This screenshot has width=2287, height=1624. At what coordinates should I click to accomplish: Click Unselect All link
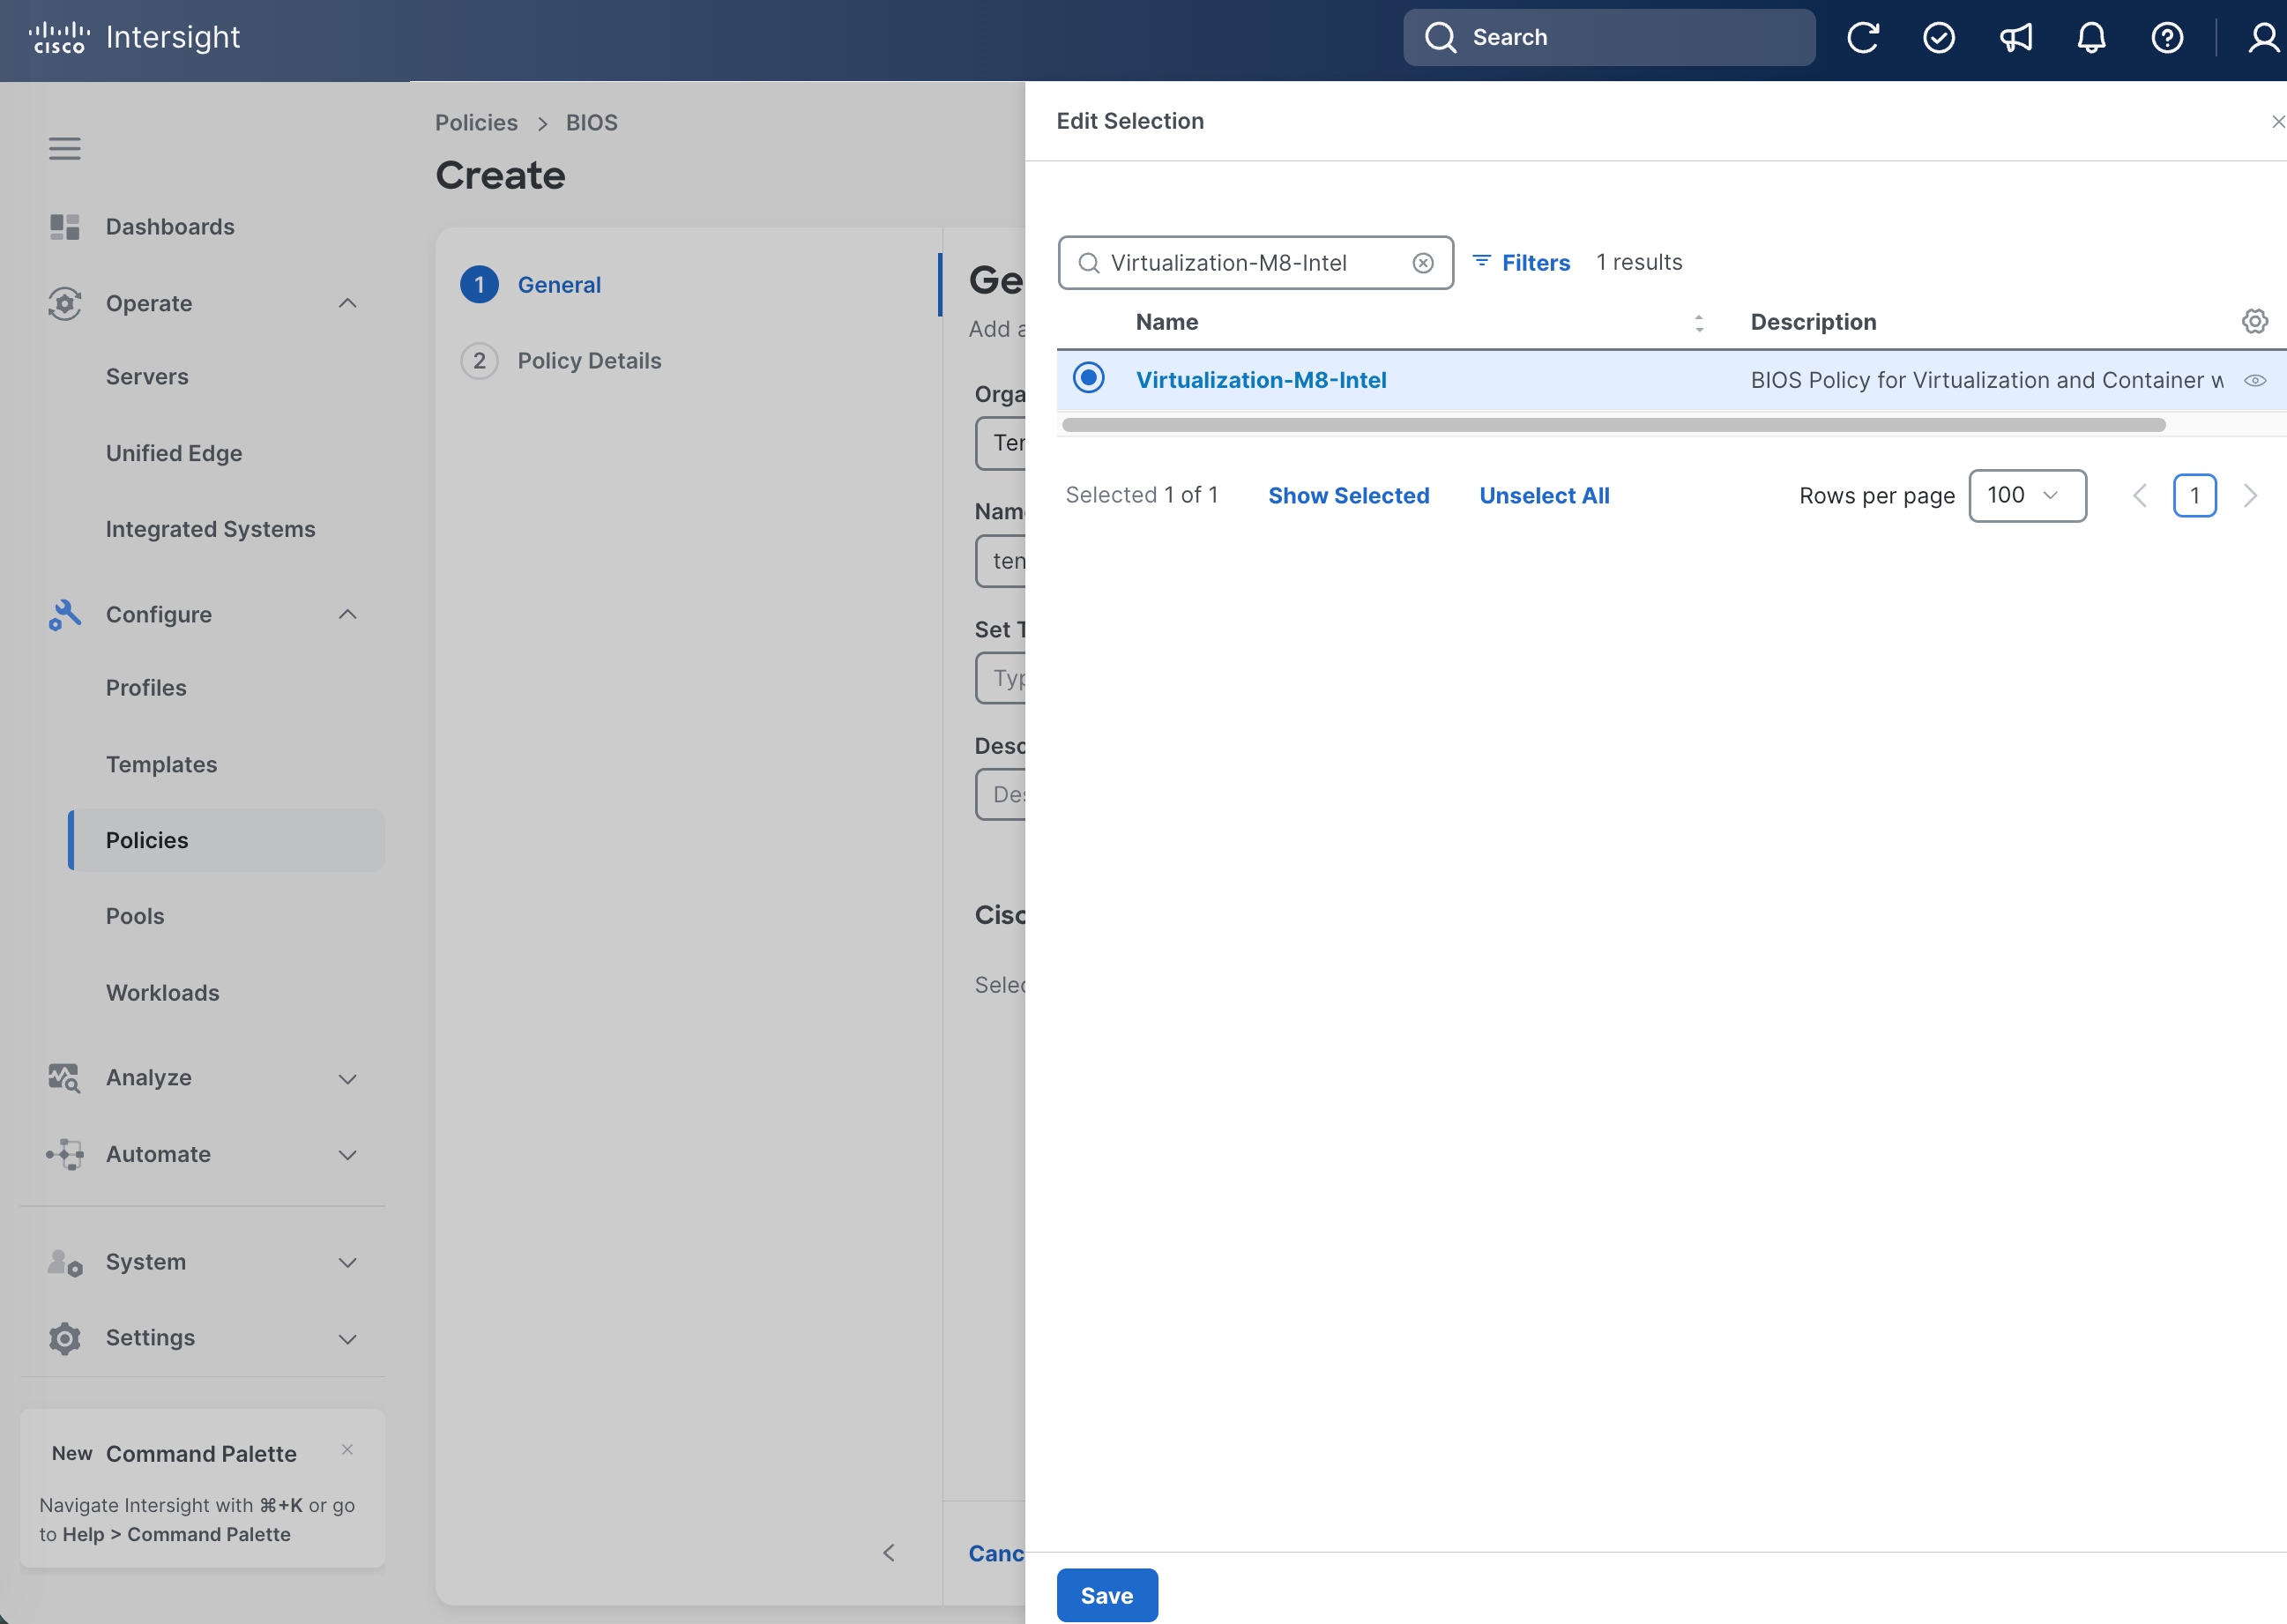point(1544,495)
